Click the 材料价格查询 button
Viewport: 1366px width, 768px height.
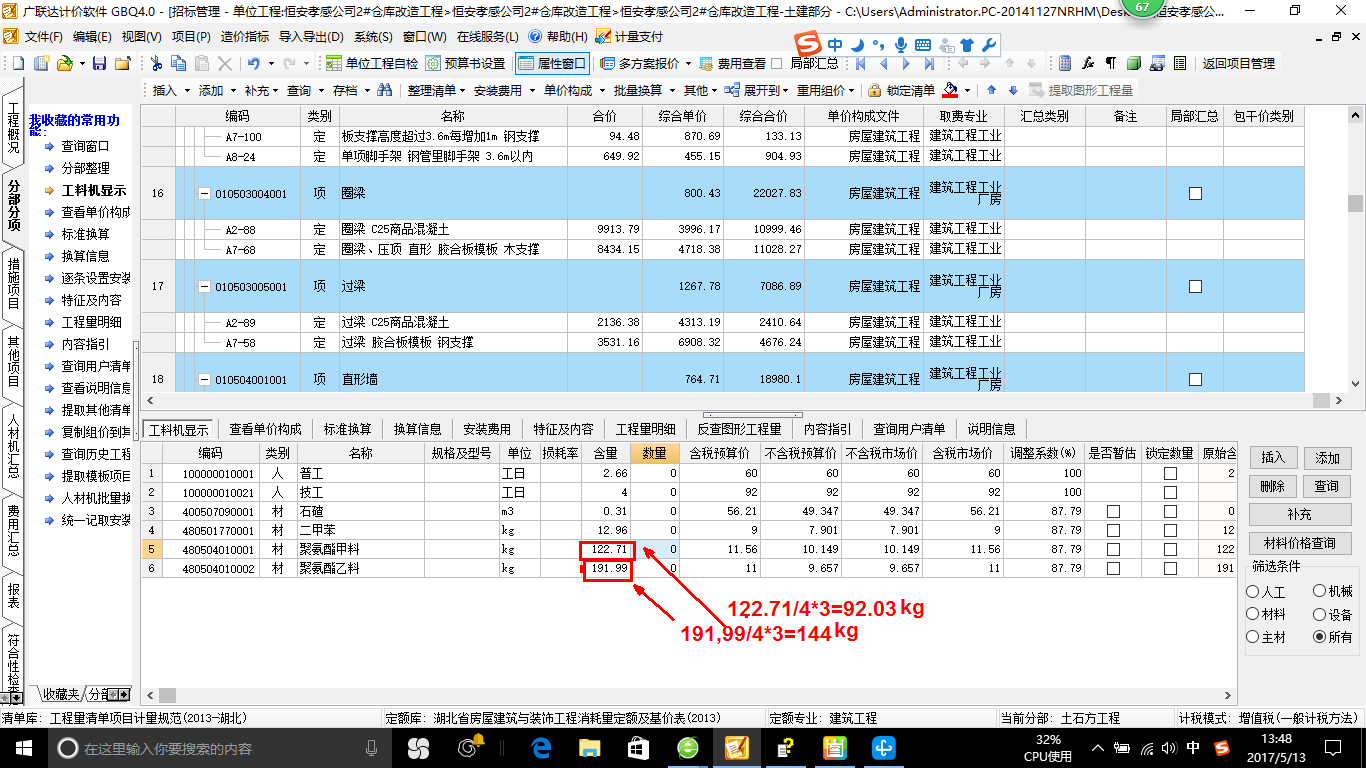pos(1300,543)
